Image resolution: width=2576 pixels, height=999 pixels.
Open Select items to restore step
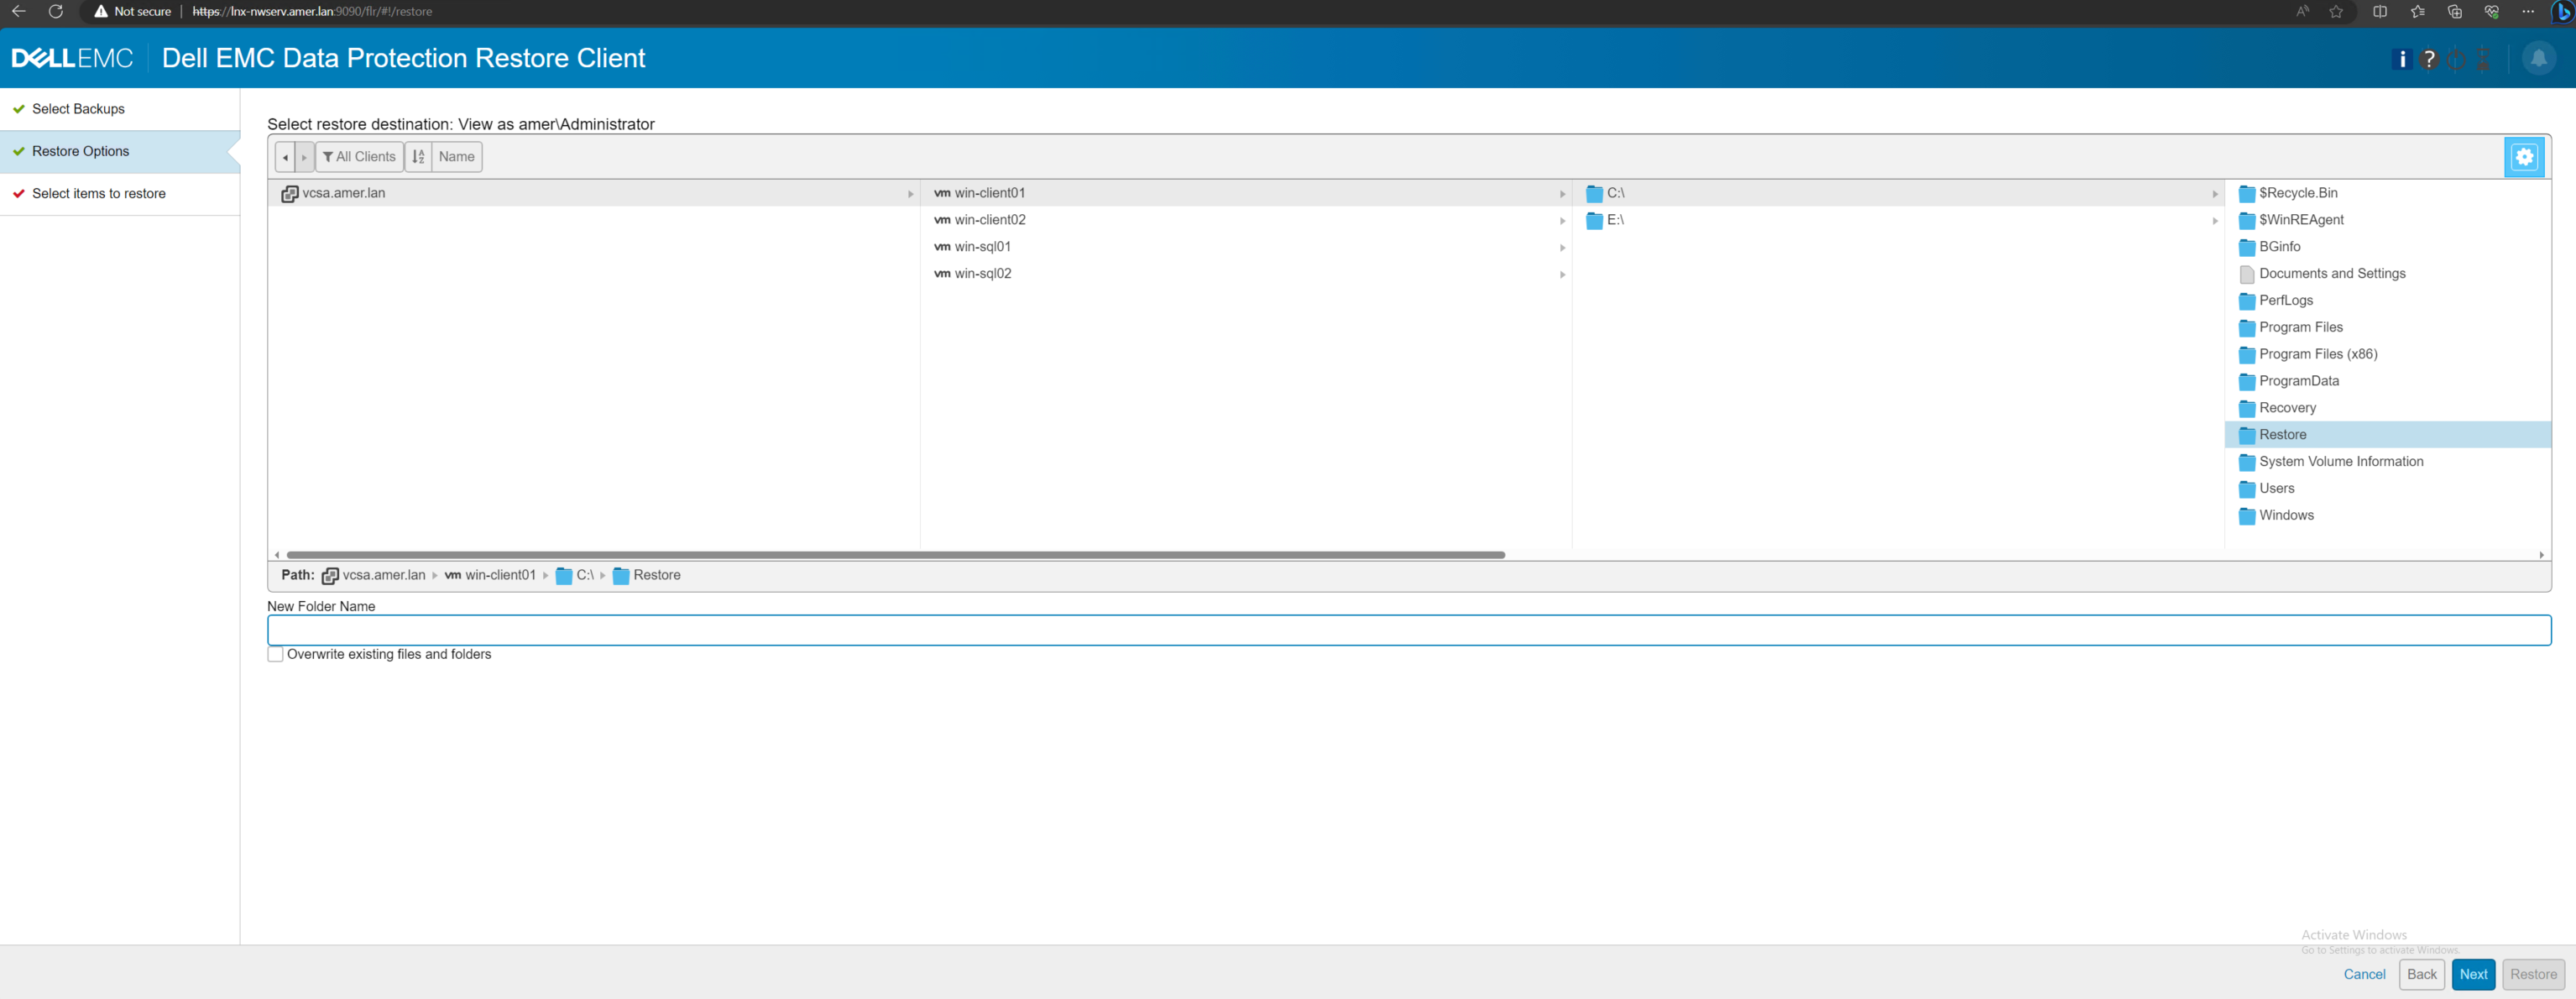(98, 194)
